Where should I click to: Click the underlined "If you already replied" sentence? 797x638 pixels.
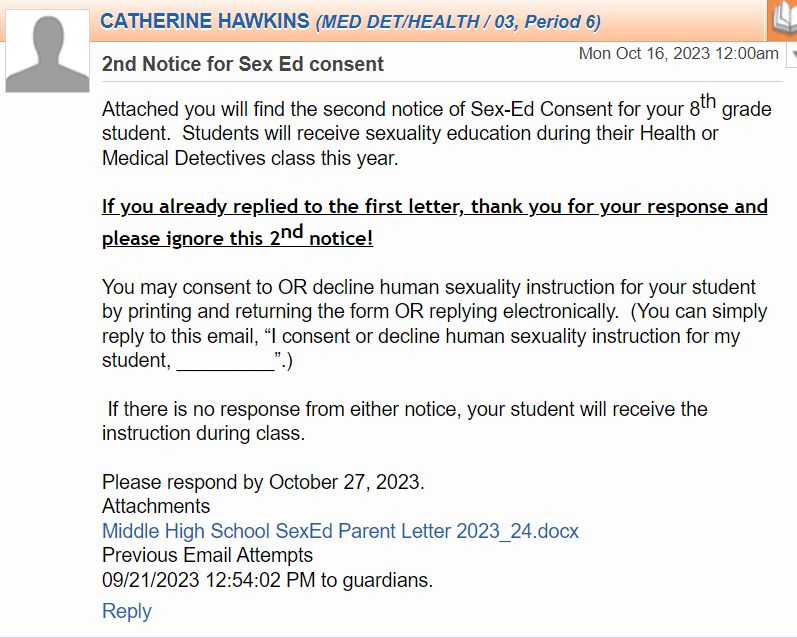[x=434, y=207]
